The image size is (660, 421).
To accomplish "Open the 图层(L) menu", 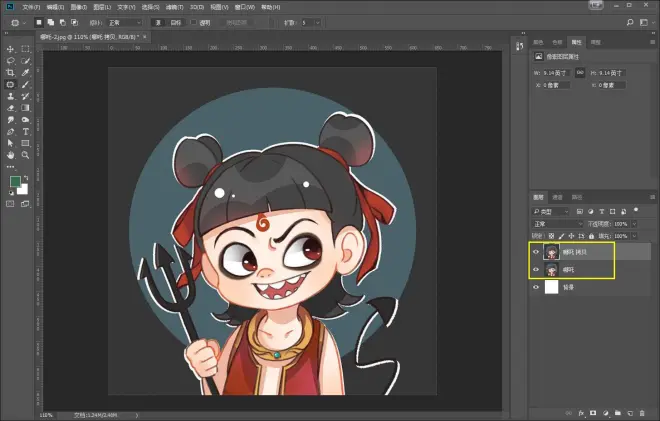I will click(102, 7).
